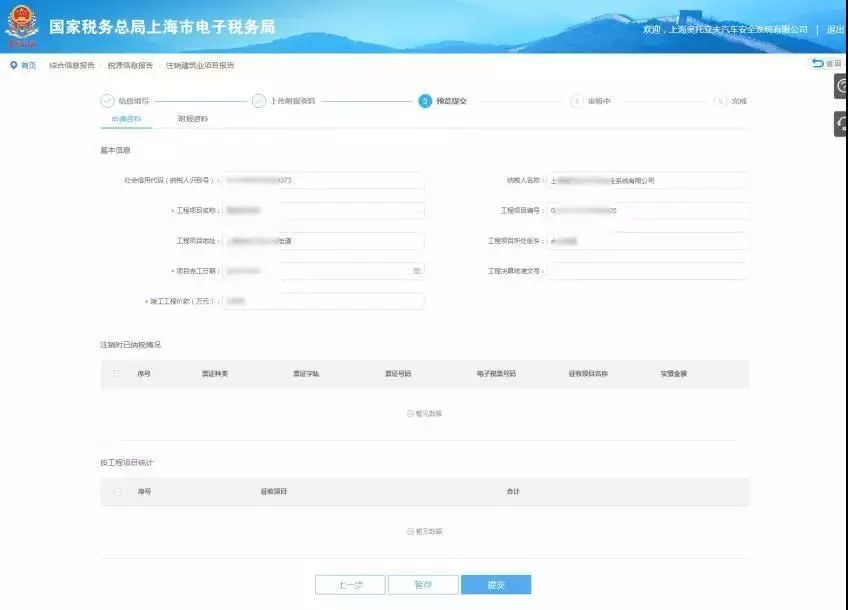Open 综合信息报告 breadcrumb link
Screen dimensions: 848x610
pos(72,65)
